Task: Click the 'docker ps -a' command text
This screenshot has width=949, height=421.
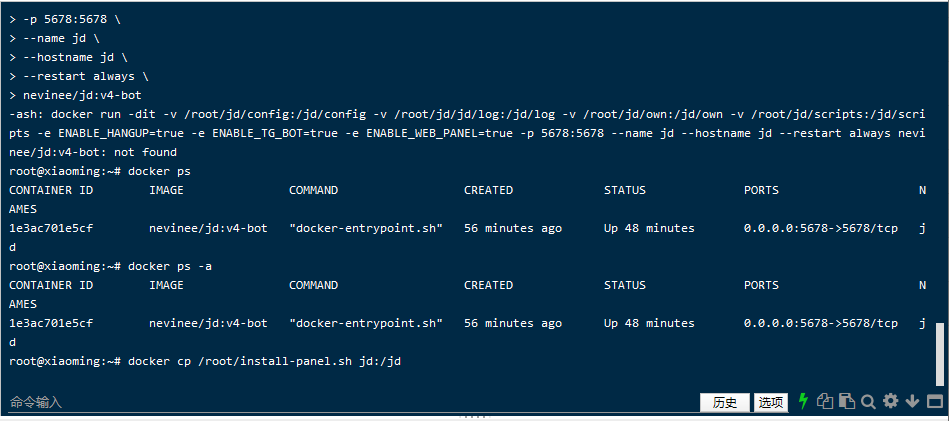Action: [170, 266]
